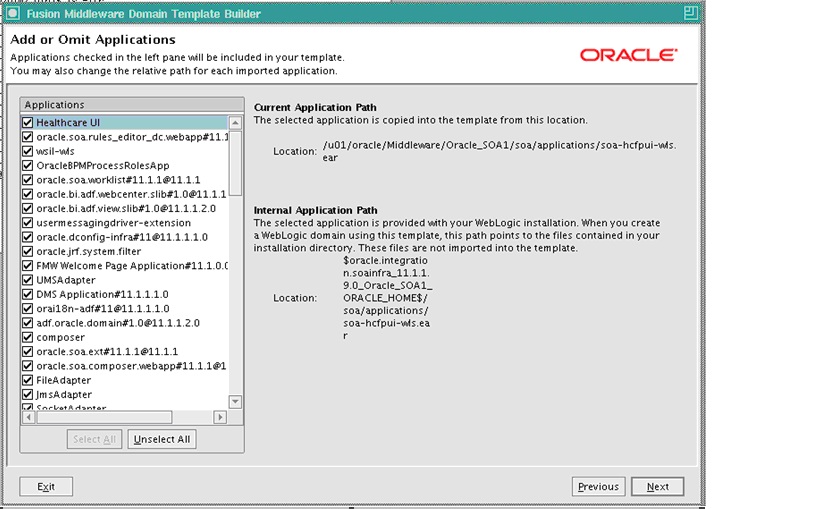
Task: Click the Applications column header
Action: coord(132,105)
